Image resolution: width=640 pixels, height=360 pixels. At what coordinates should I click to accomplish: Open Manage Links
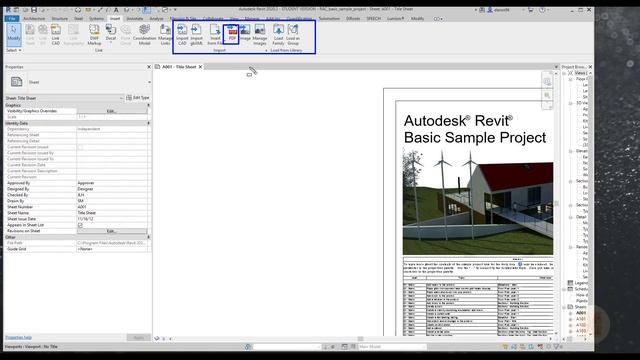tap(165, 34)
